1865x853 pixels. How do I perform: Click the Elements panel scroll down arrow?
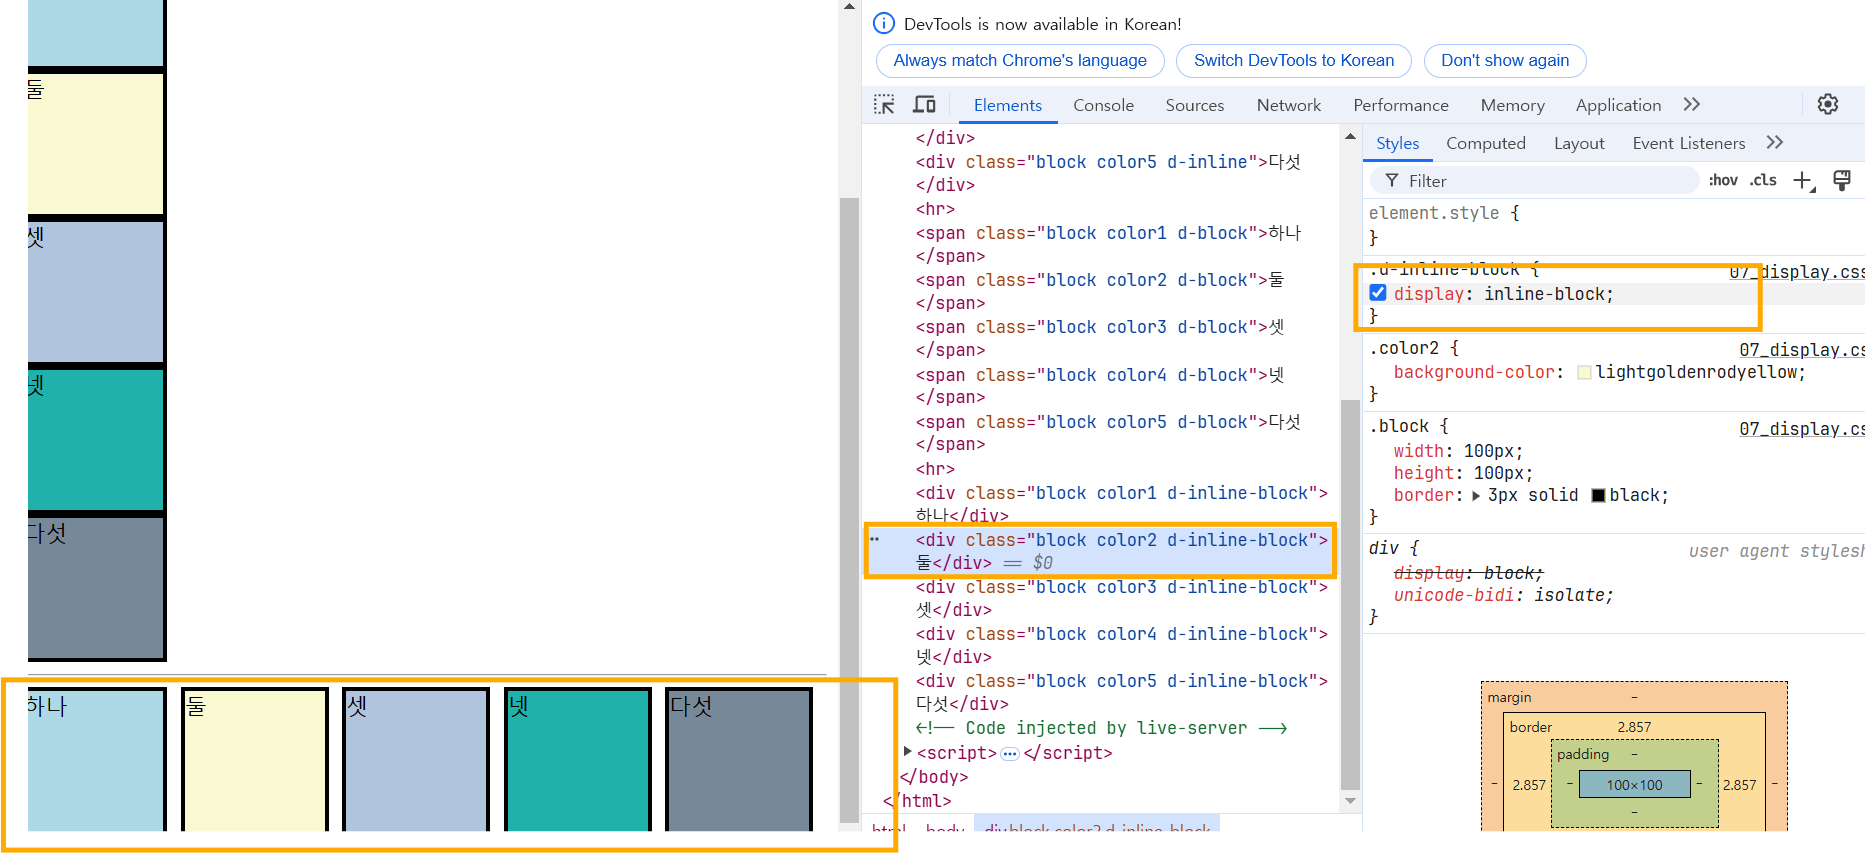[1350, 800]
